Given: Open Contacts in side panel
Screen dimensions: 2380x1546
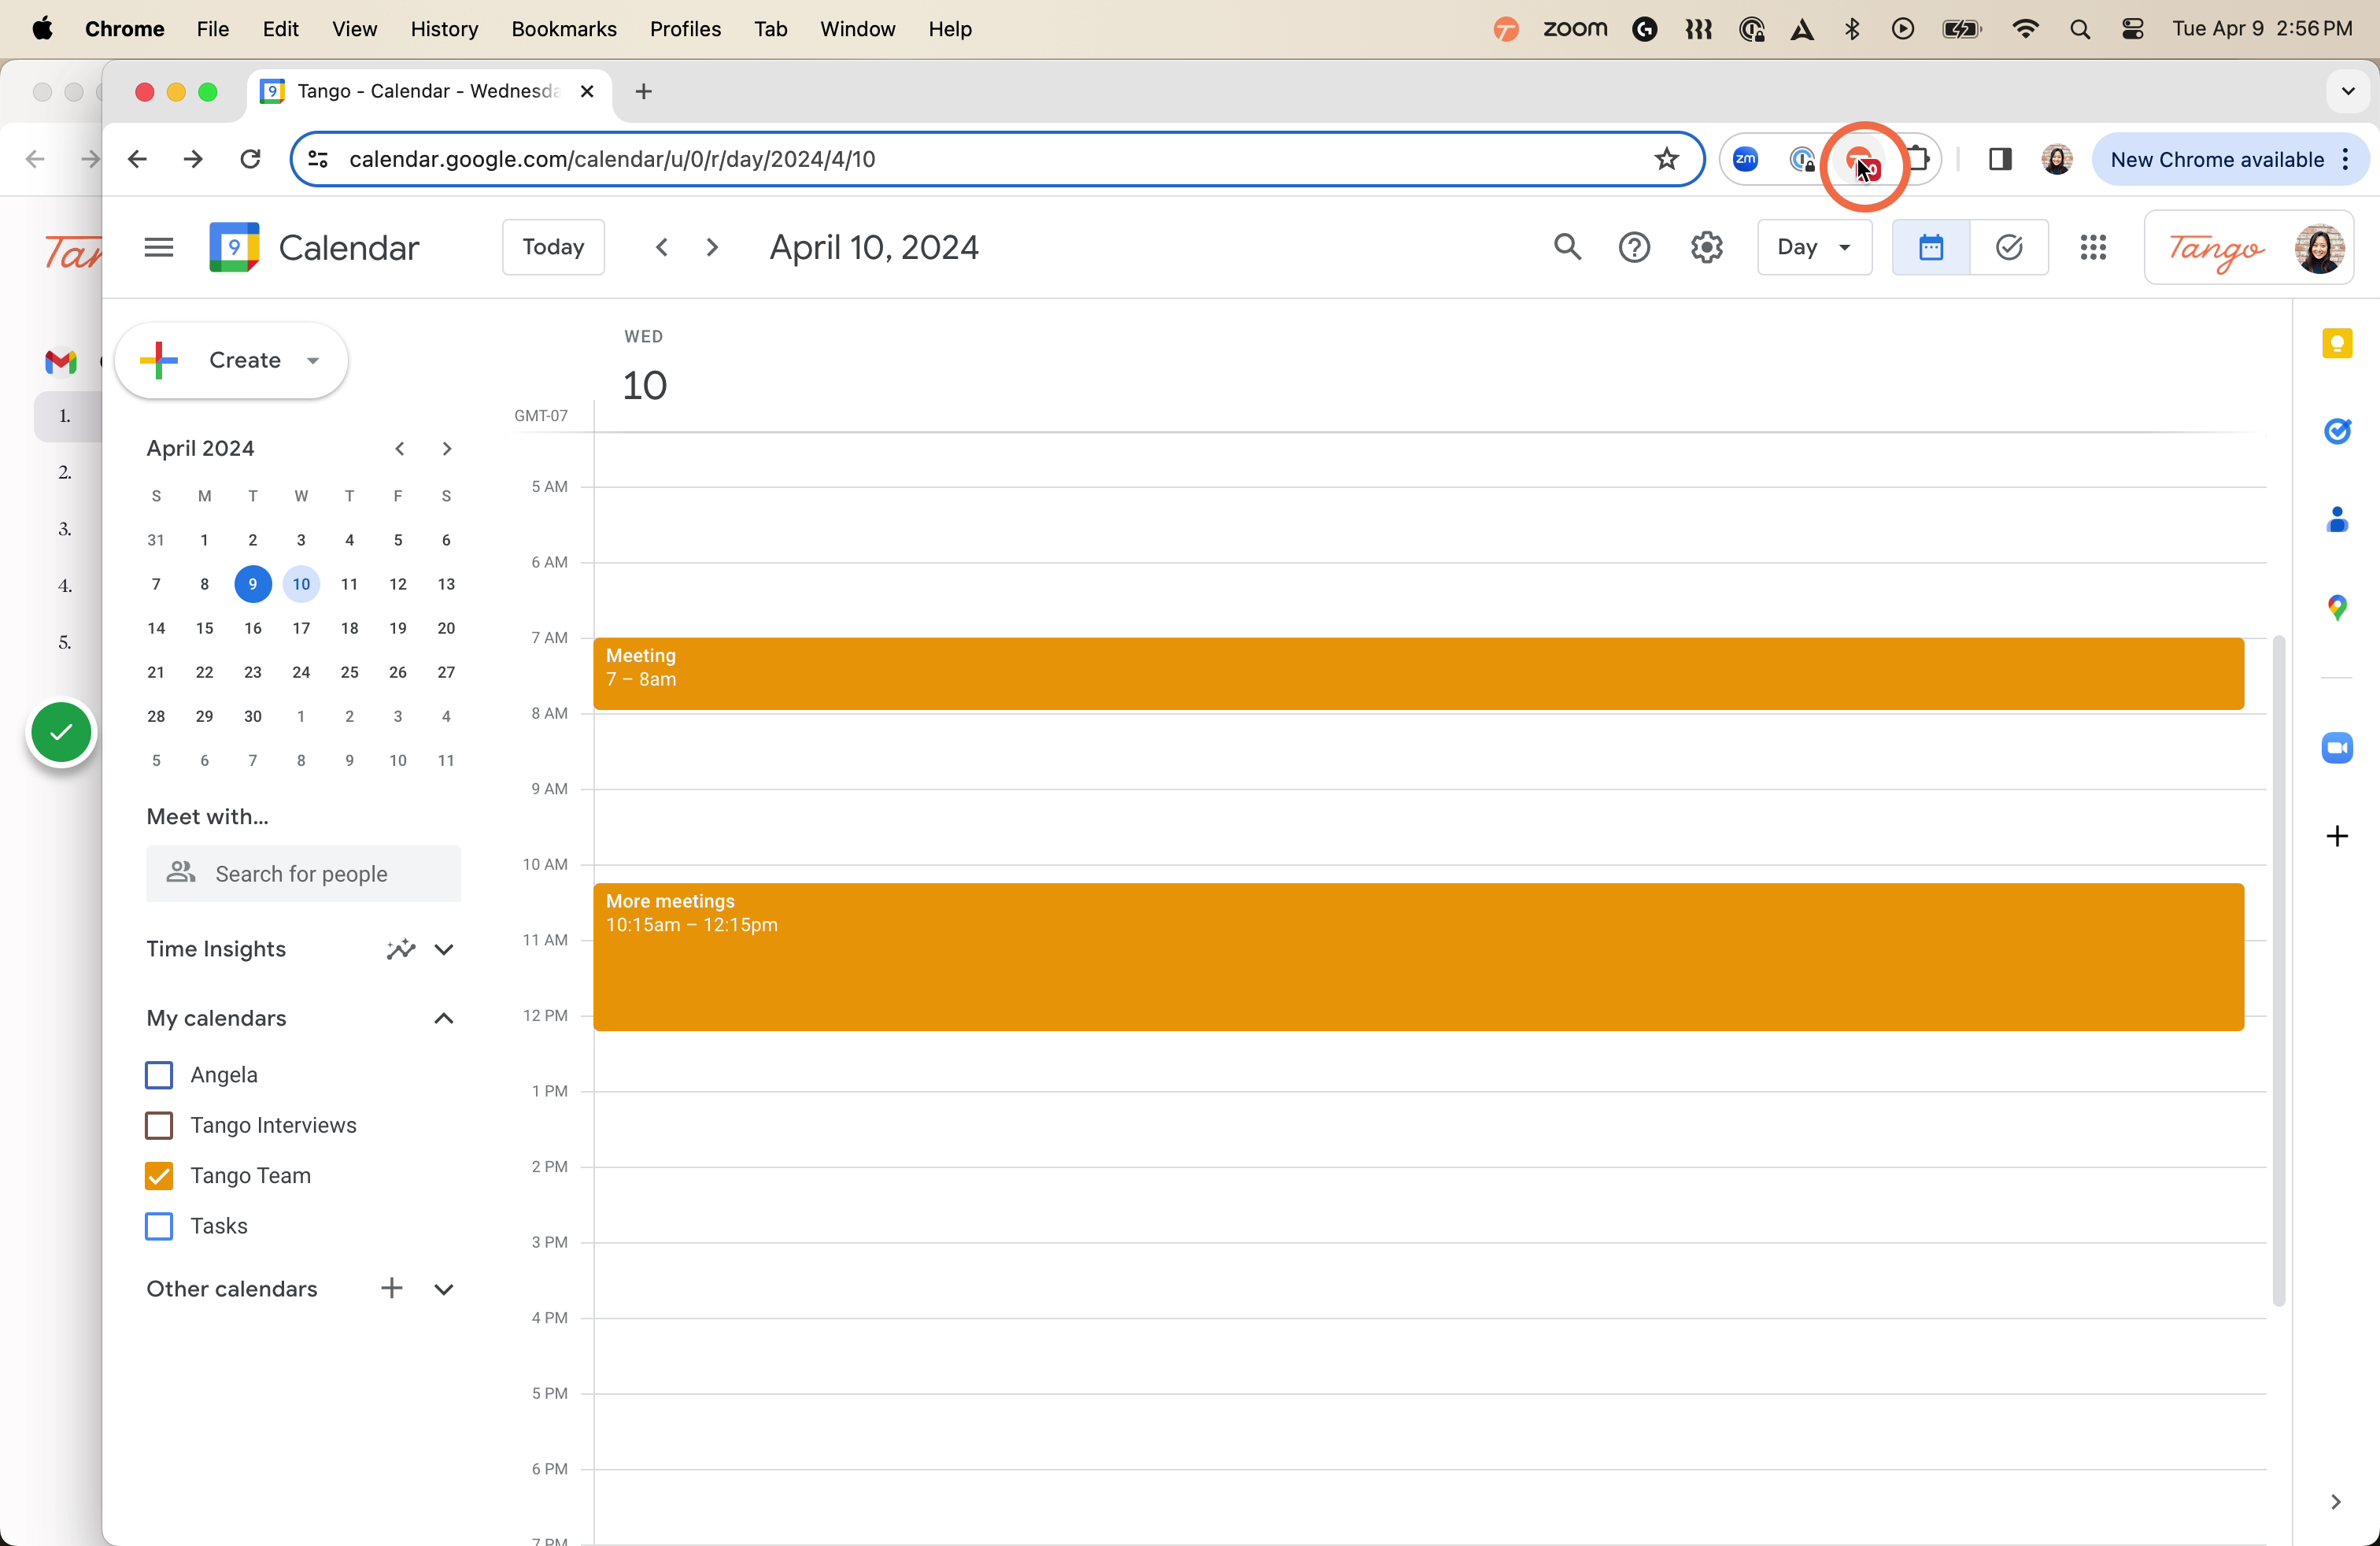Looking at the screenshot, I should pos(2337,519).
